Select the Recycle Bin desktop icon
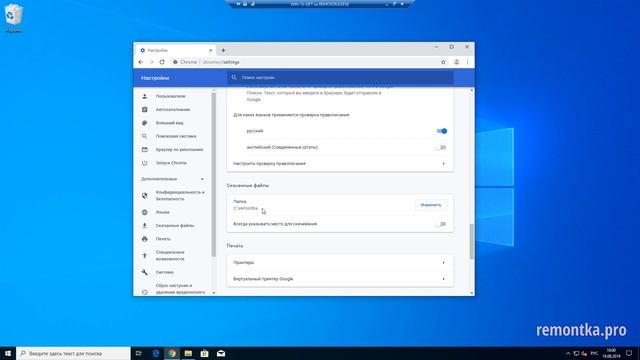This screenshot has width=640, height=360. (x=13, y=18)
